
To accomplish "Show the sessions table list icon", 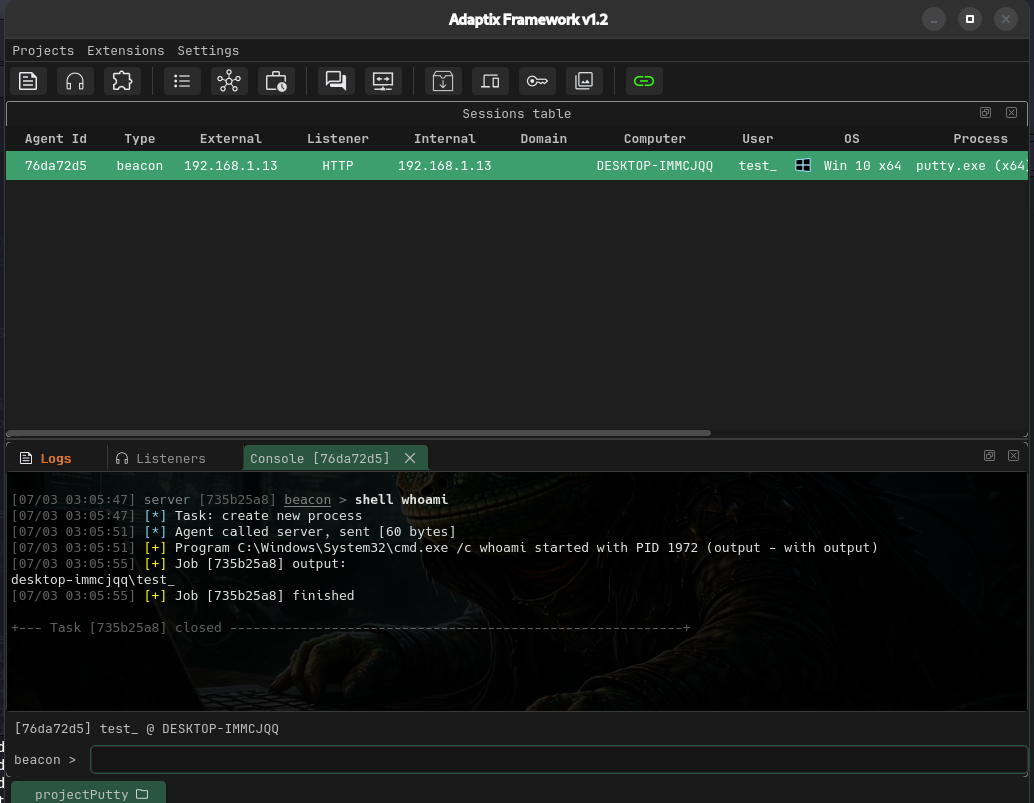I will (x=182, y=82).
